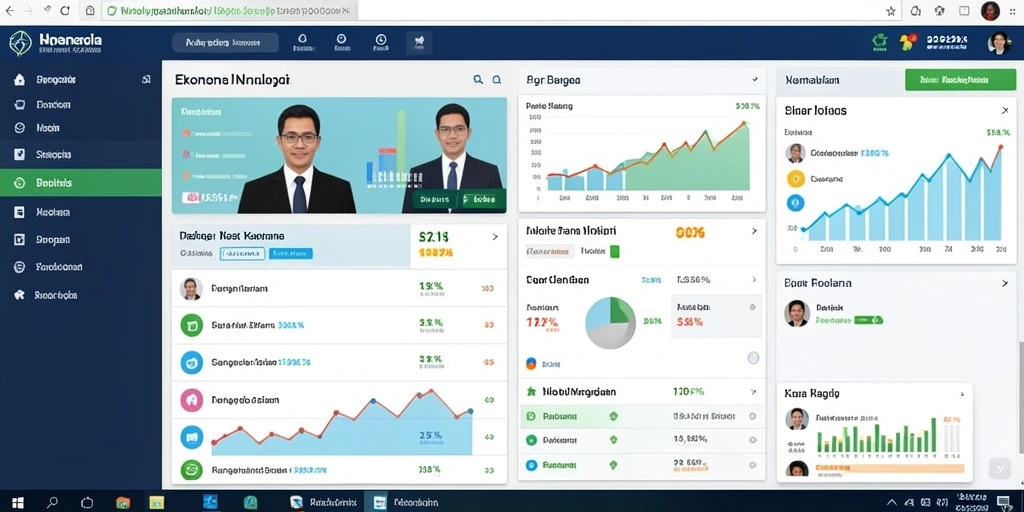The height and width of the screenshot is (512, 1024).
Task: Select the active green item in the sidebar
Action: pos(81,183)
